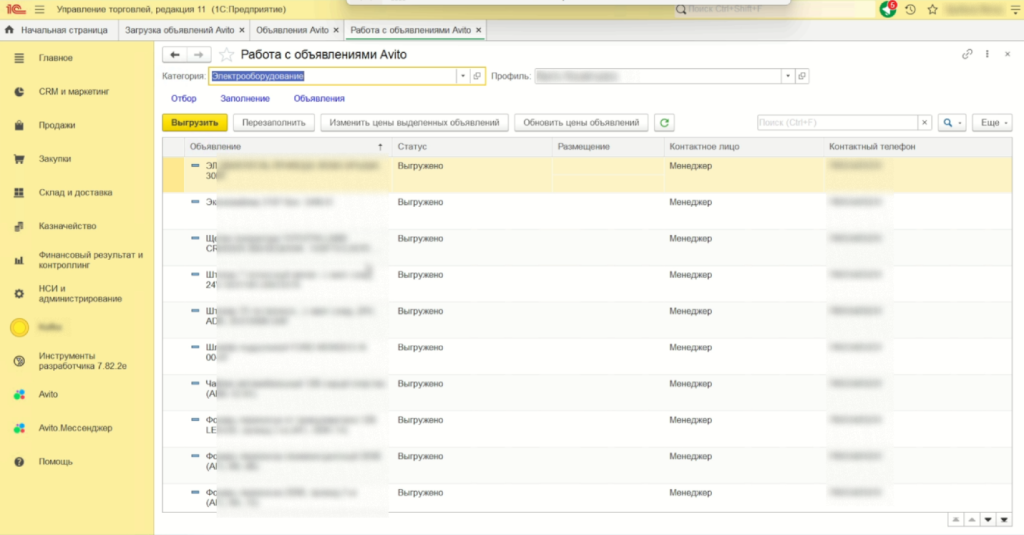Screen dimensions: 1024x535
Task: Expand the Категория dropdown arrow
Action: [x=462, y=76]
